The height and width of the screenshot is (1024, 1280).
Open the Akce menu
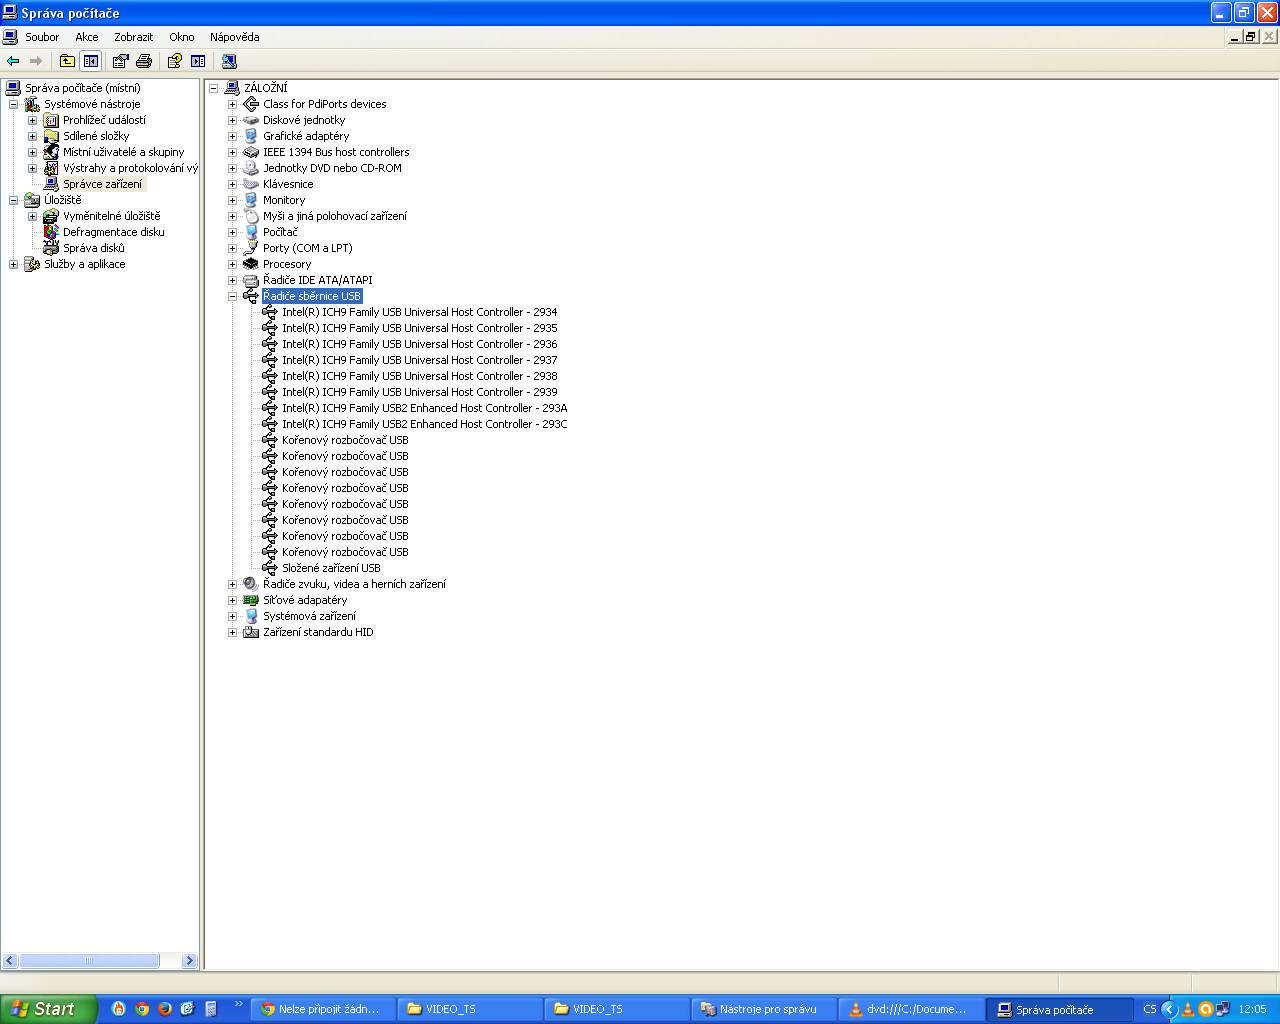click(87, 37)
